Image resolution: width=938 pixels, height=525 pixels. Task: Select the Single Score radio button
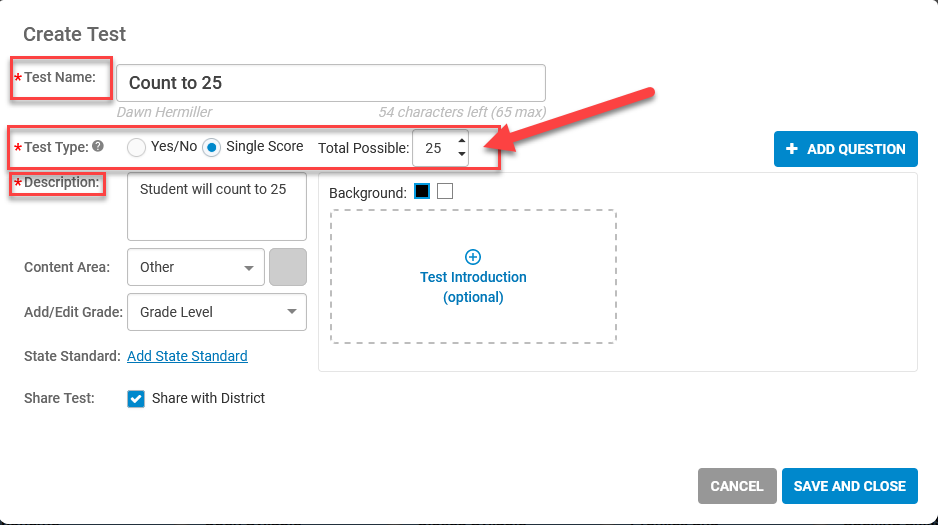tap(211, 147)
